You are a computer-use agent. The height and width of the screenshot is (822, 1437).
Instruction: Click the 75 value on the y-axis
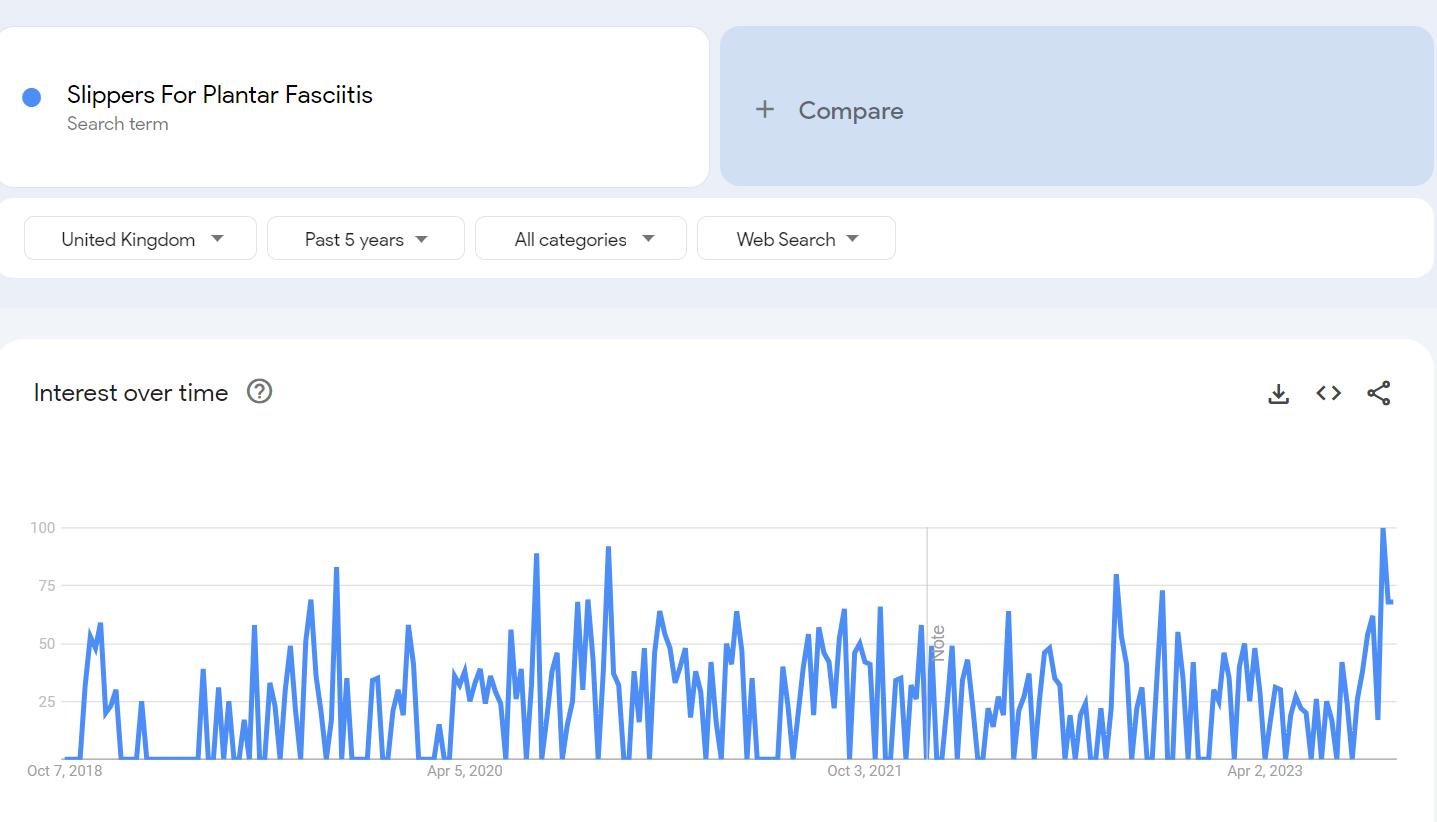tap(46, 585)
